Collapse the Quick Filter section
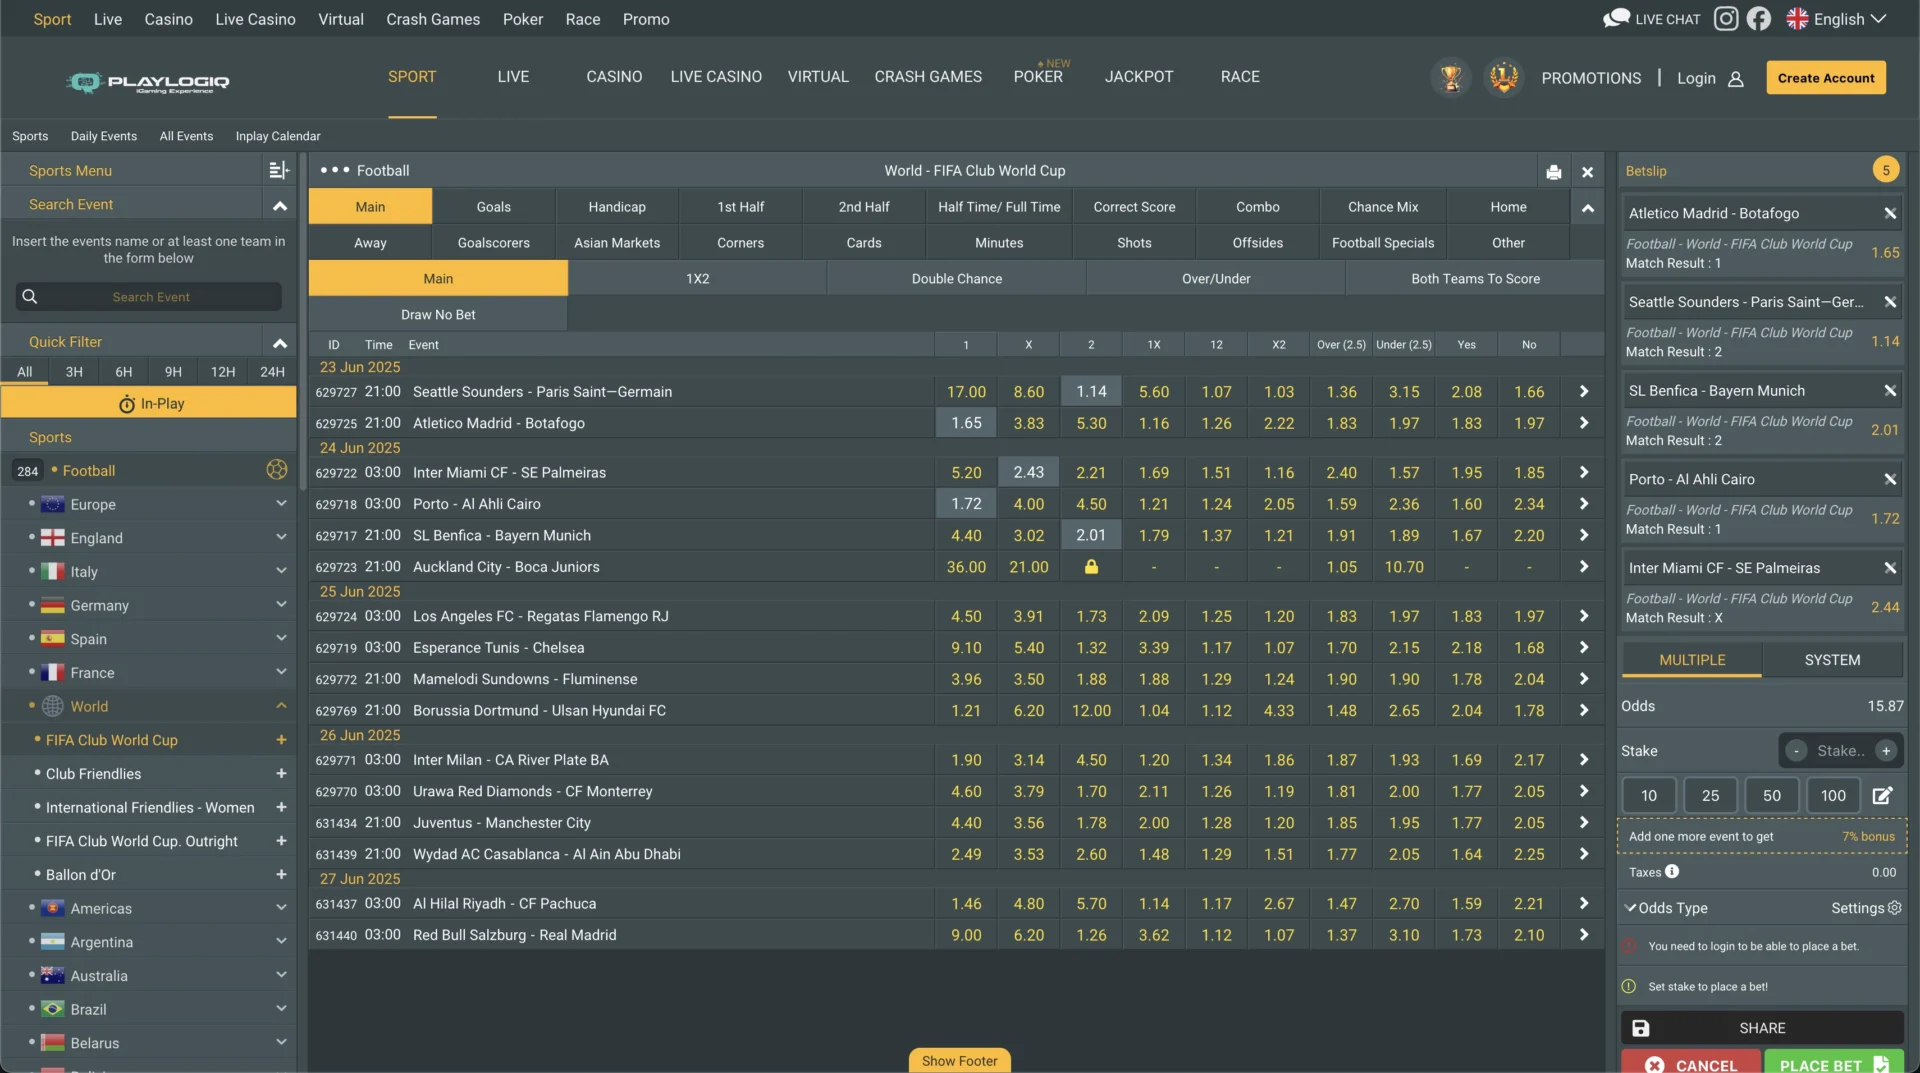This screenshot has height=1073, width=1920. (x=280, y=343)
